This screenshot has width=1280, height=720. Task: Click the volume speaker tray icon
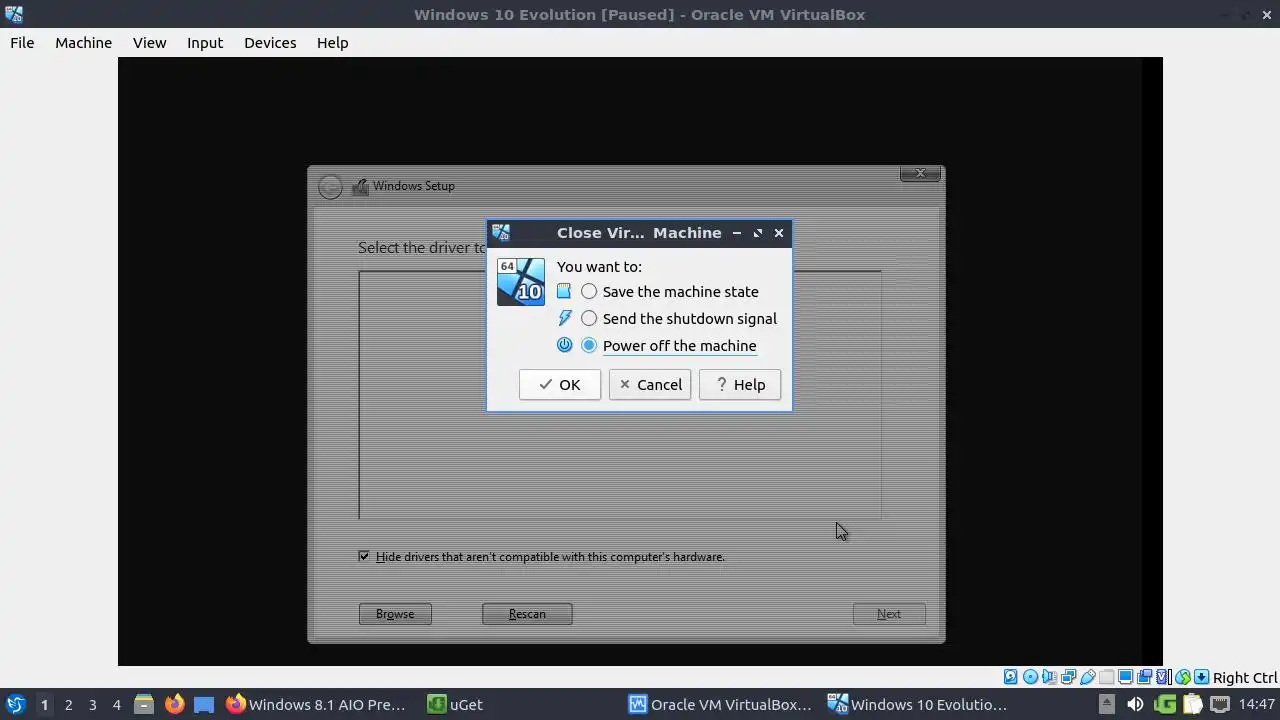1135,704
